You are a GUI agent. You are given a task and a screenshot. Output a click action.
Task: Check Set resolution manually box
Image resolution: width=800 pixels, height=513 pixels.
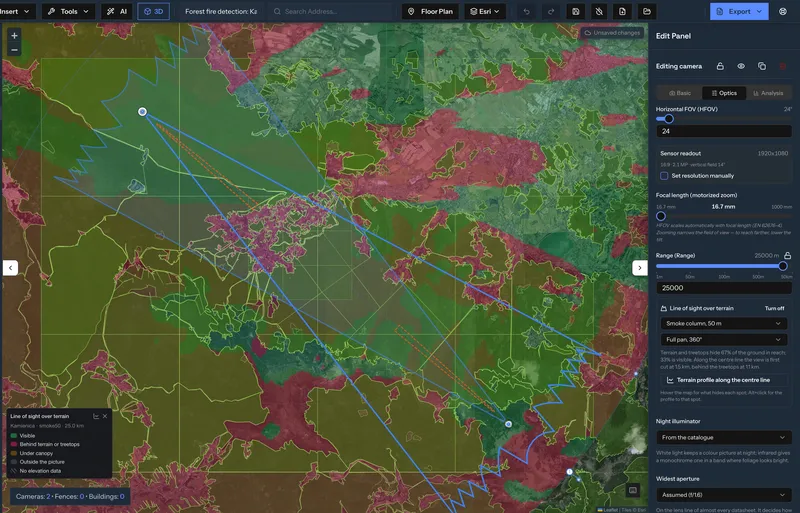[x=664, y=176]
